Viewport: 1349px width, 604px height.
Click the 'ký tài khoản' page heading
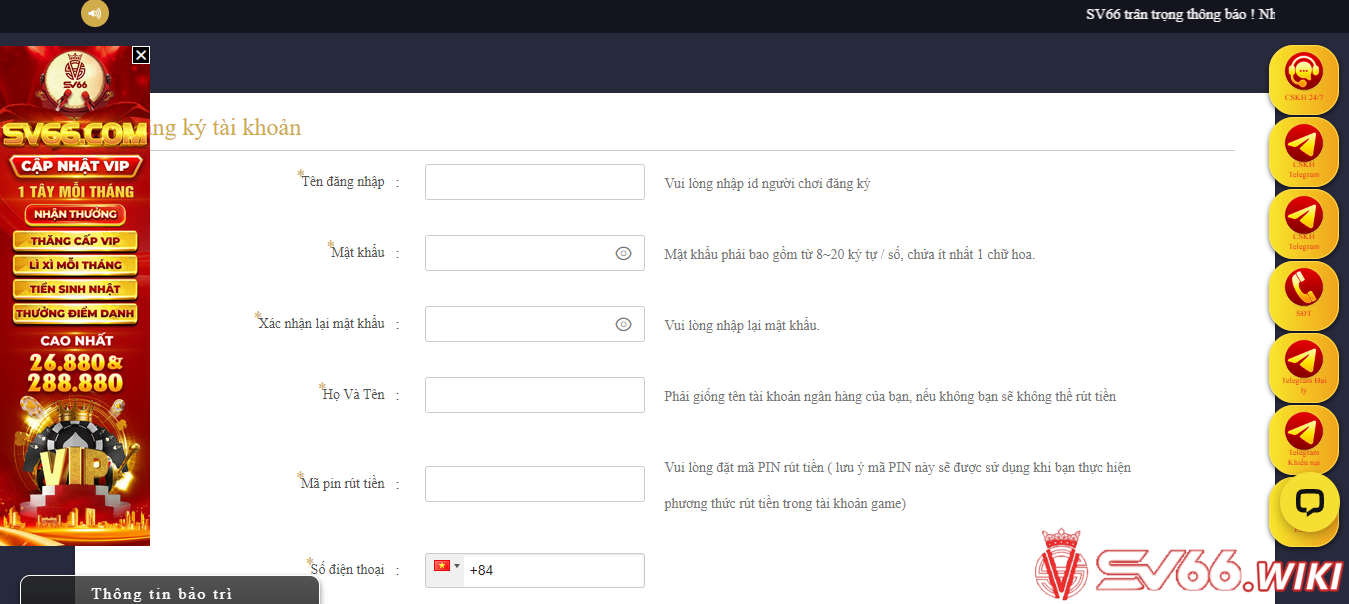[225, 127]
